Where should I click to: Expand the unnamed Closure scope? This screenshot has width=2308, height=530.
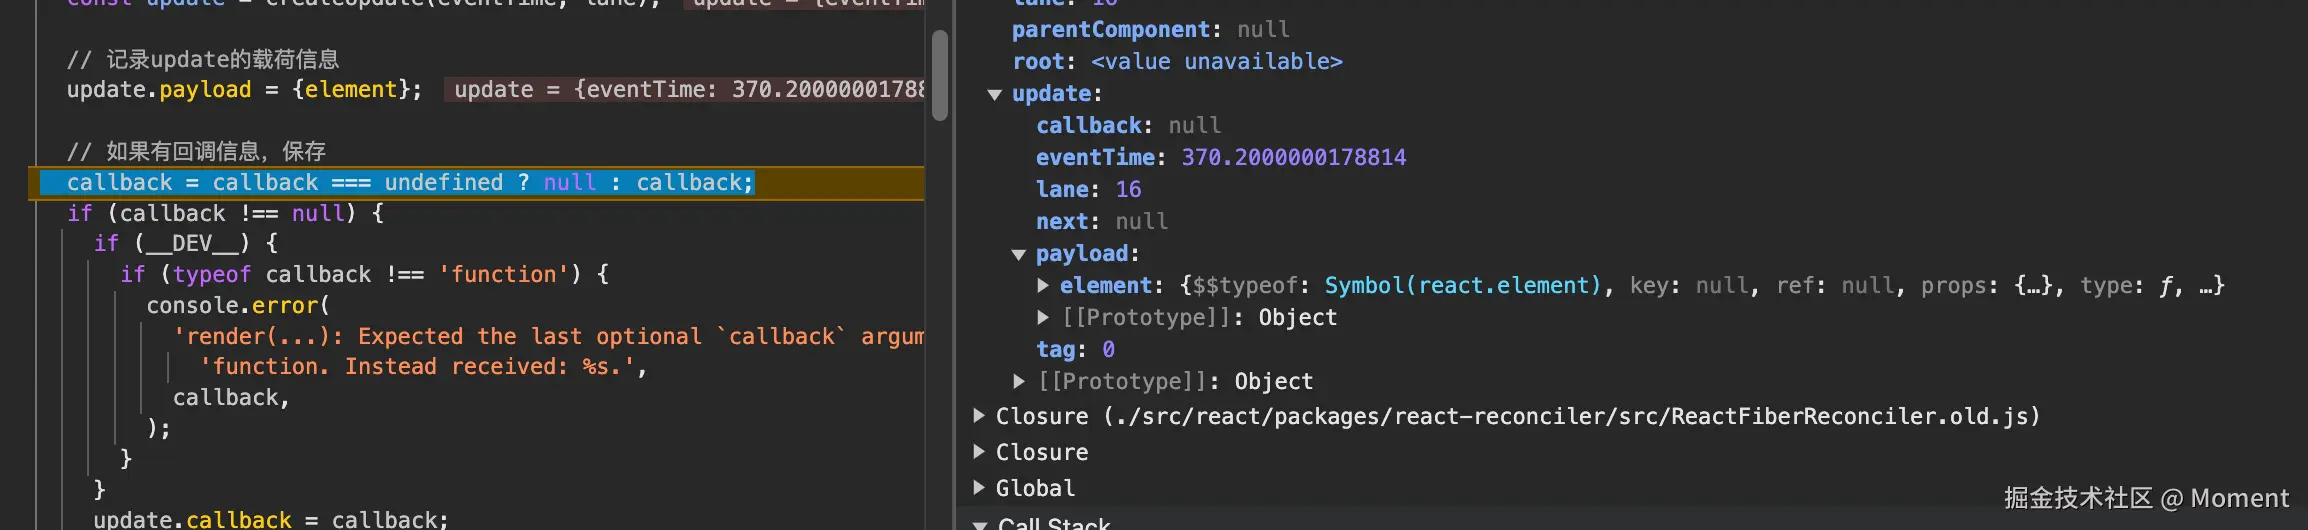click(x=980, y=452)
